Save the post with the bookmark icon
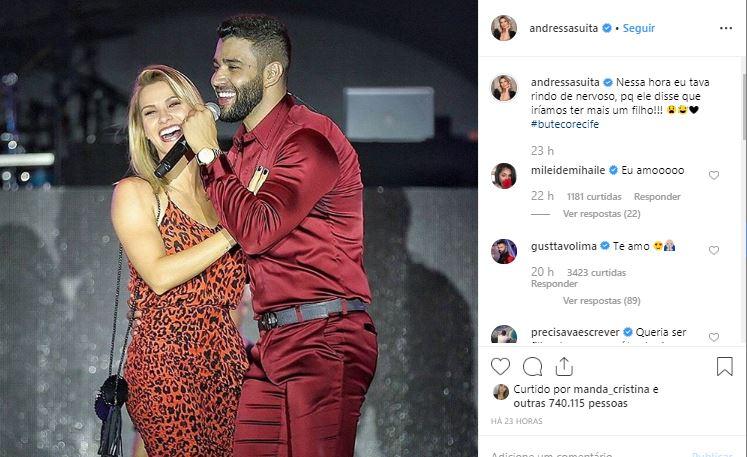 [725, 366]
